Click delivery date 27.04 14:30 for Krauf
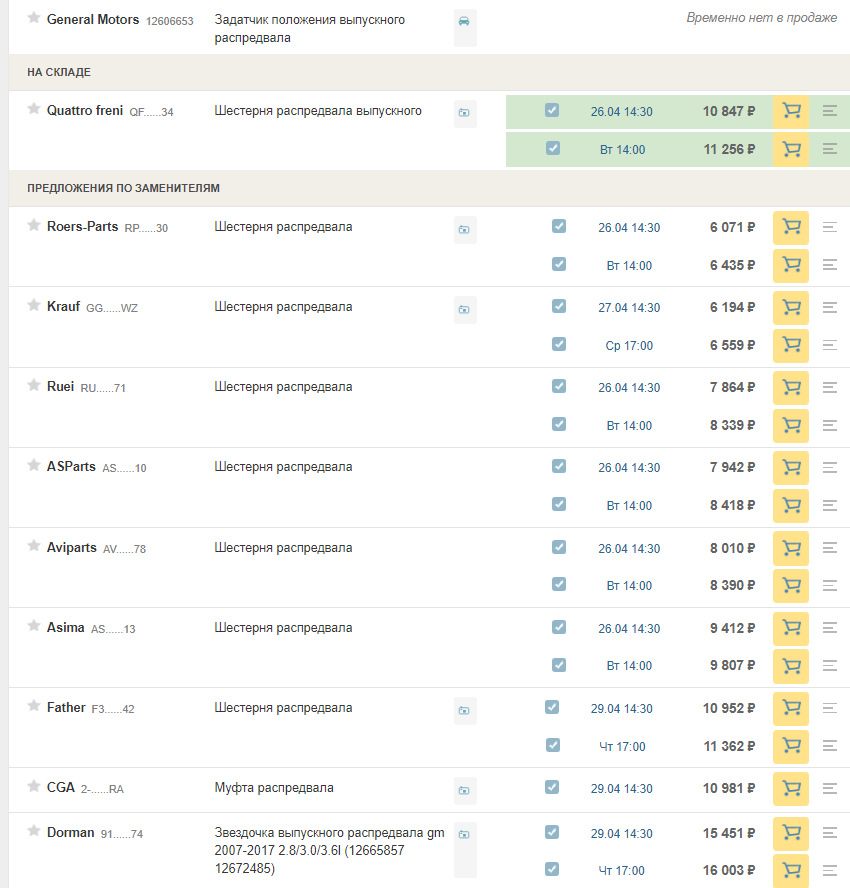 click(x=629, y=308)
